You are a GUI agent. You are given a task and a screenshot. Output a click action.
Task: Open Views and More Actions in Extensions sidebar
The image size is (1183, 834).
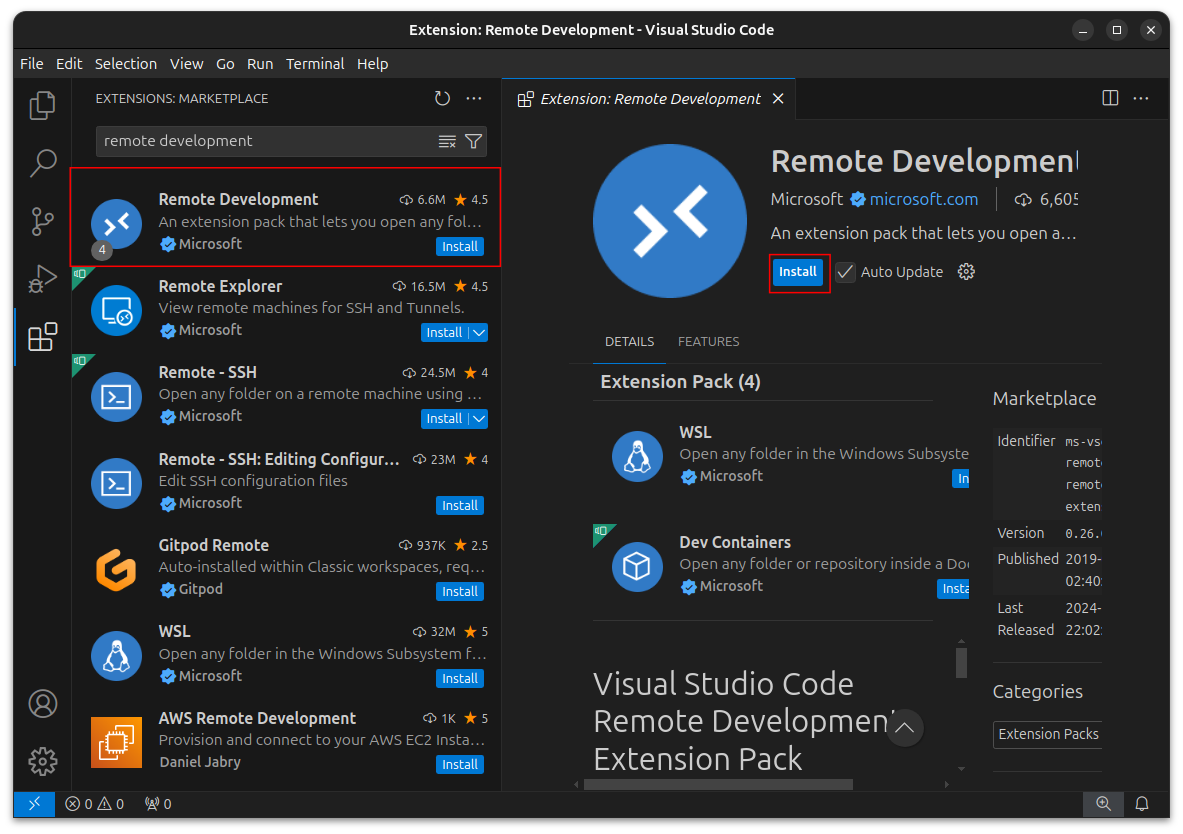tap(474, 98)
